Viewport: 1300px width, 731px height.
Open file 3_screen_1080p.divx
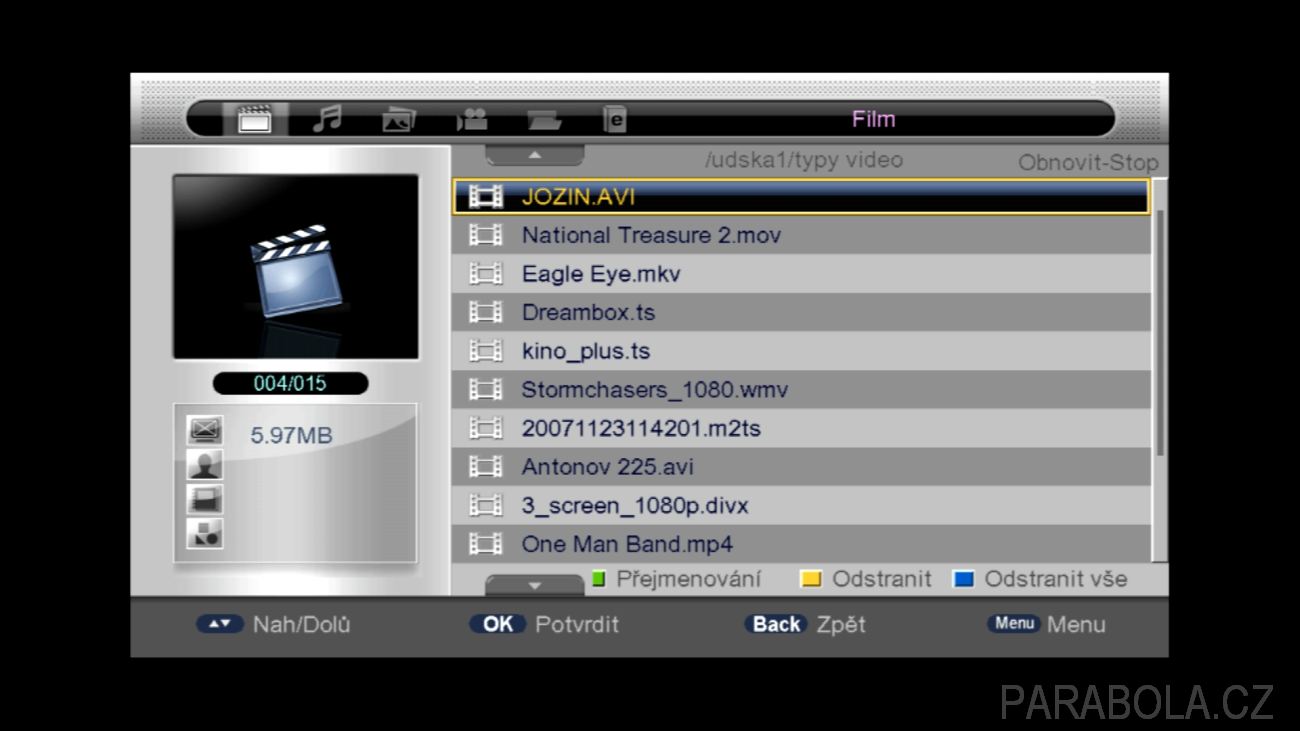pyautogui.click(x=802, y=506)
